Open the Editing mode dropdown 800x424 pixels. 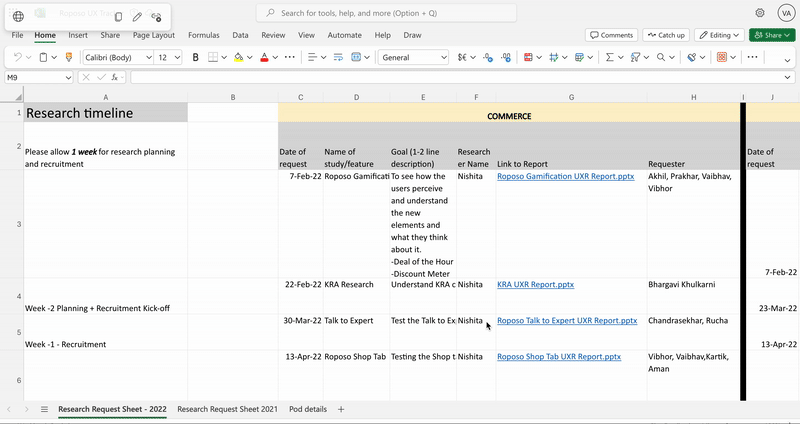(x=719, y=35)
